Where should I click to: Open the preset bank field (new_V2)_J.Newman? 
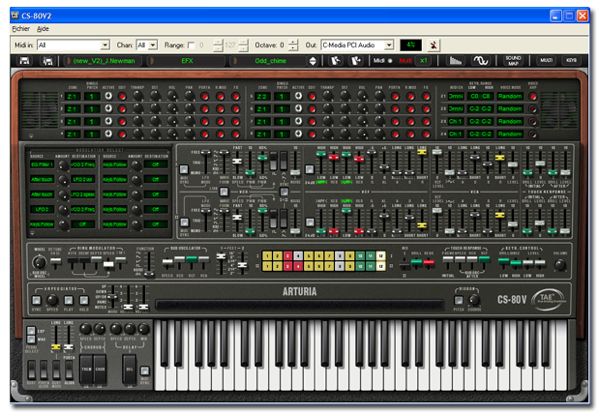click(x=103, y=61)
